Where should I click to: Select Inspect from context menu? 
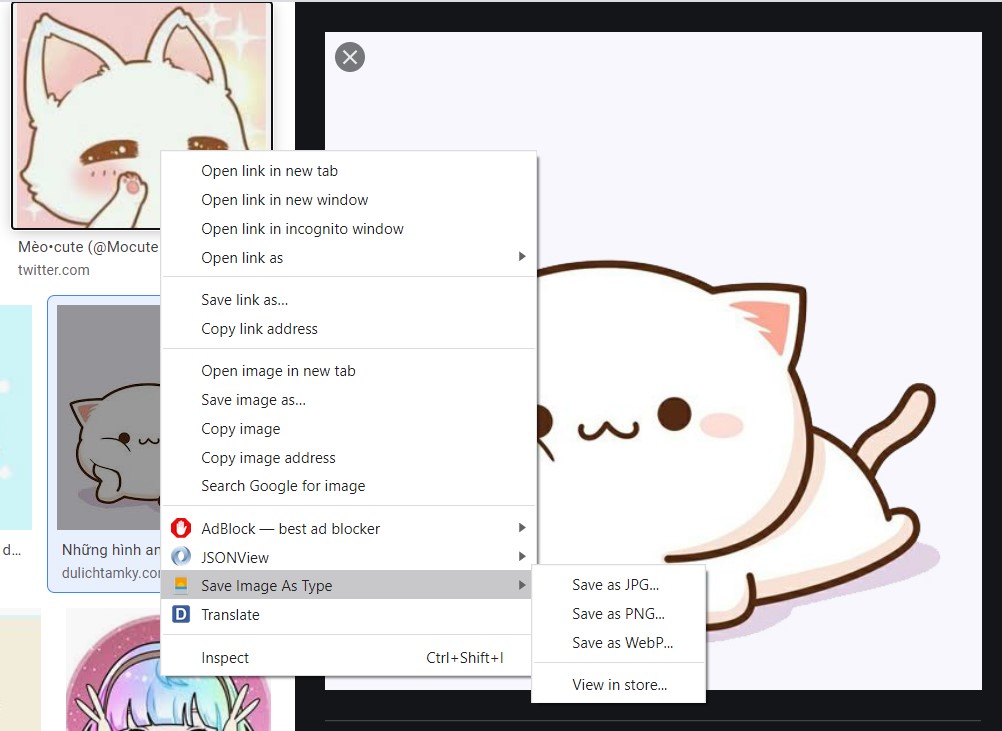coord(346,658)
